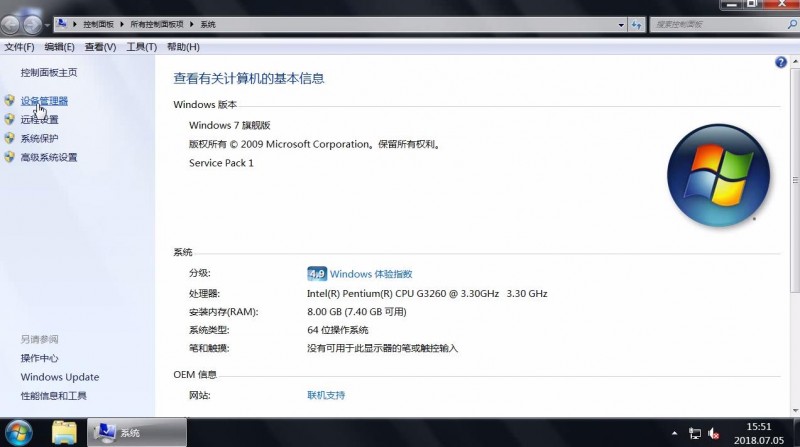Show hidden tray icons arrow
This screenshot has height=447, width=800.
[674, 433]
